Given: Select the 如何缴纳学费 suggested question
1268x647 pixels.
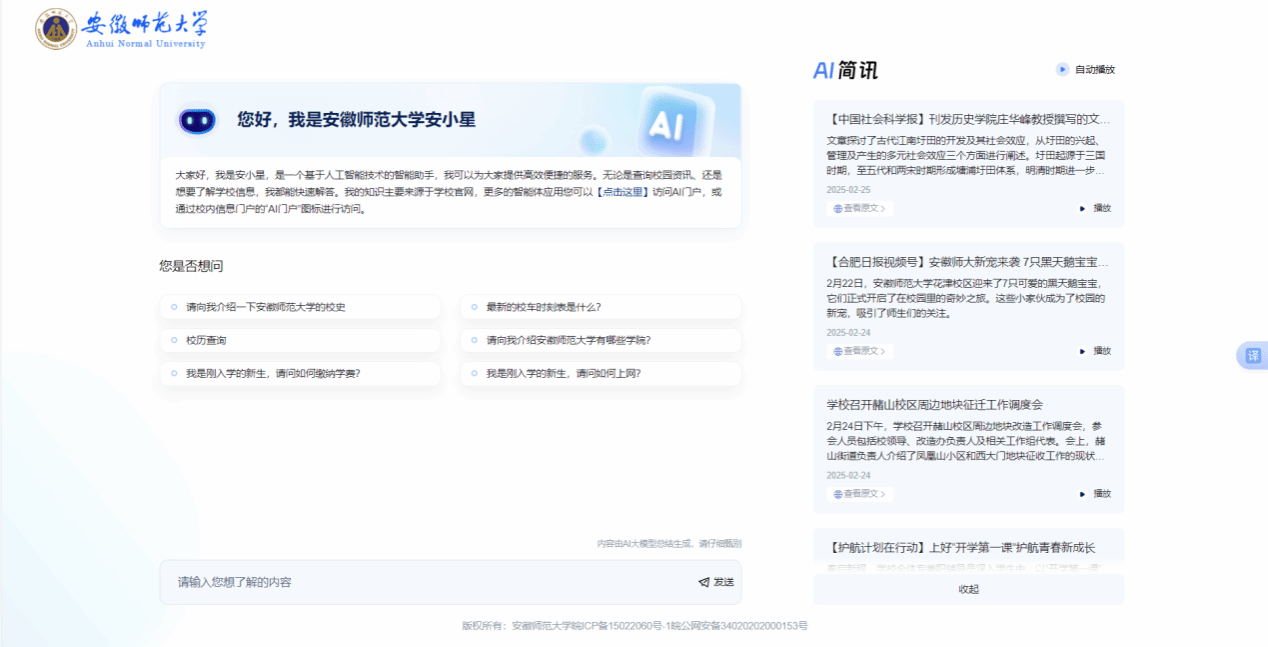Looking at the screenshot, I should 272,373.
